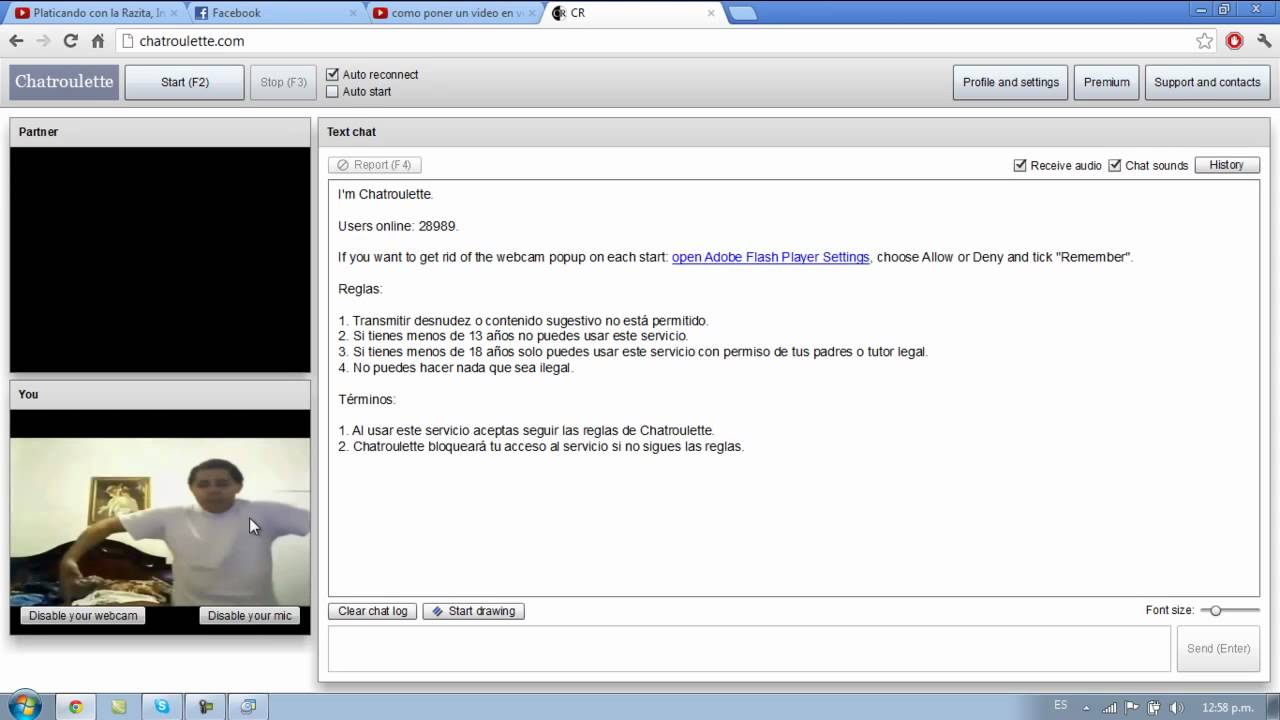
Task: Switch to the 'Platicando con la Razita' YouTube tab
Action: 94,13
